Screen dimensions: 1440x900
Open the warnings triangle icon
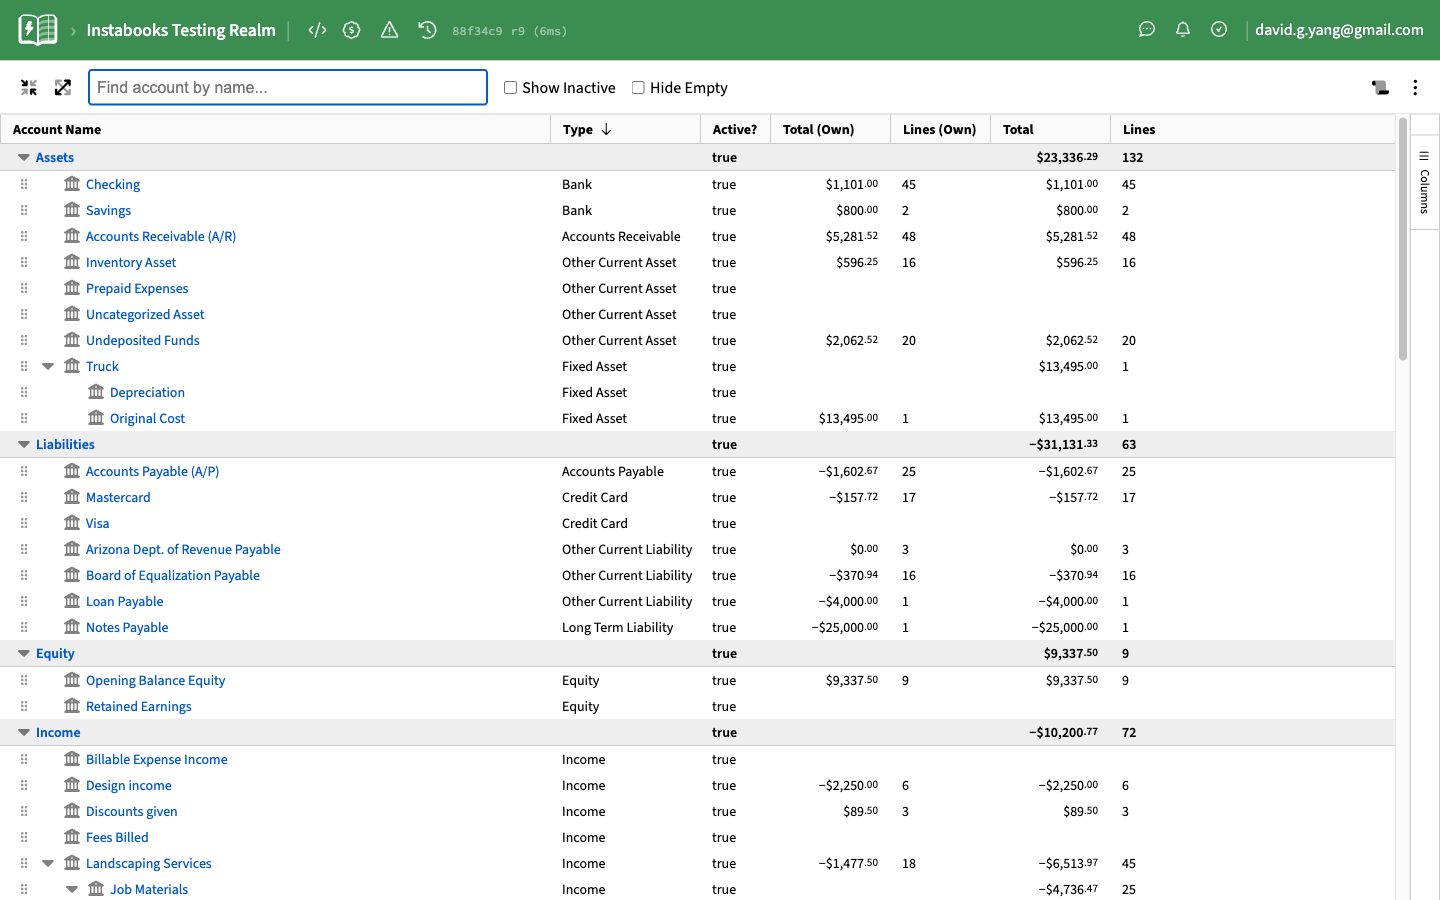(389, 30)
